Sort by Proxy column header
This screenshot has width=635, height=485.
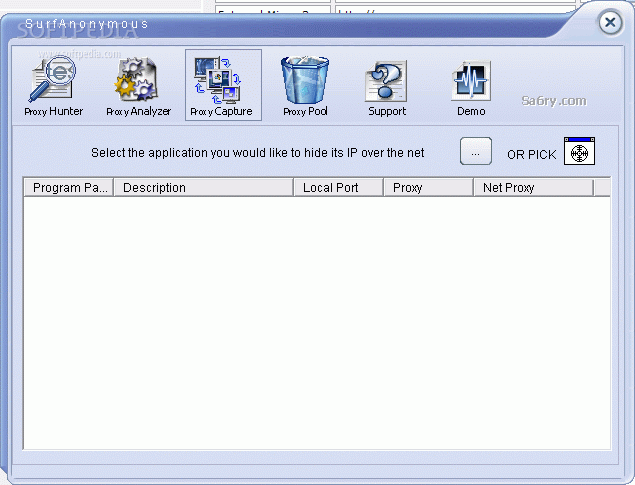[428, 188]
